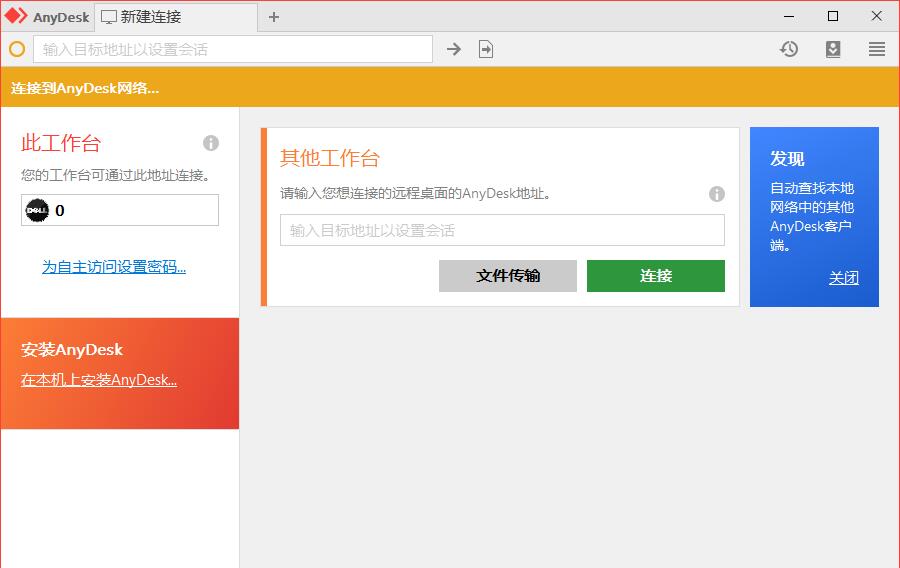
Task: Close the AnyDesk window
Action: tap(876, 17)
